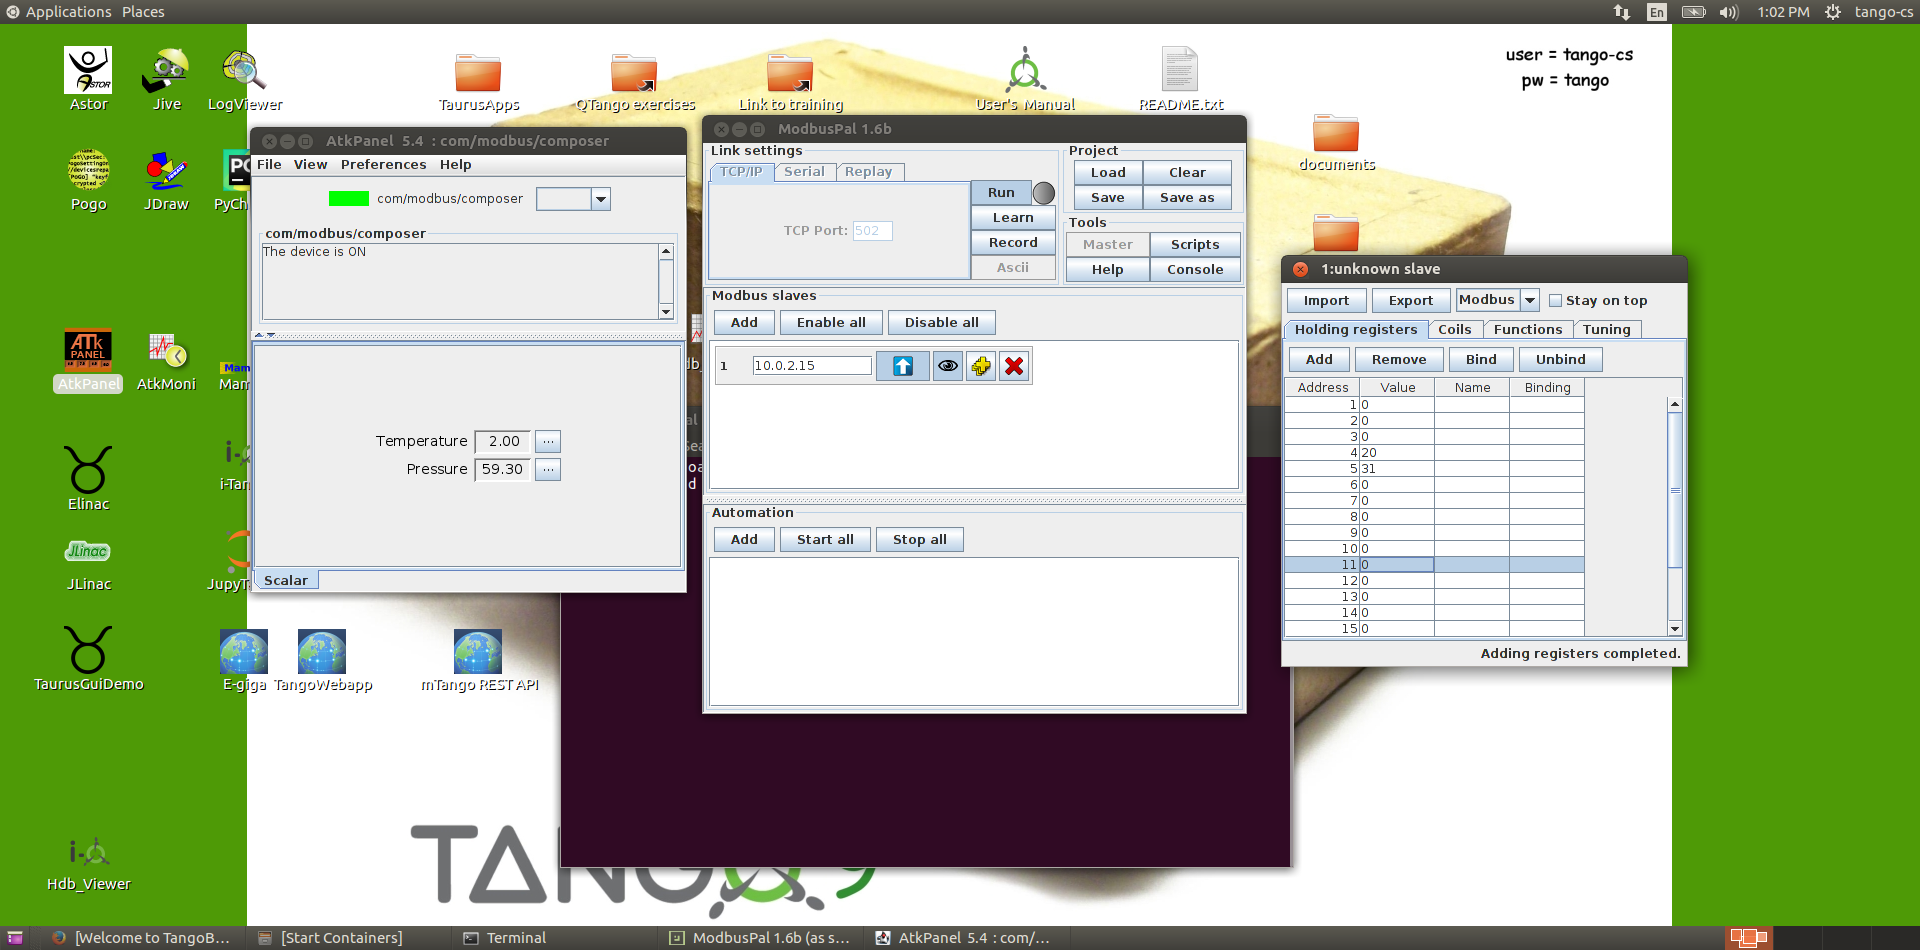This screenshot has height=950, width=1920.
Task: Click the volume icon in top bar
Action: tap(1728, 12)
